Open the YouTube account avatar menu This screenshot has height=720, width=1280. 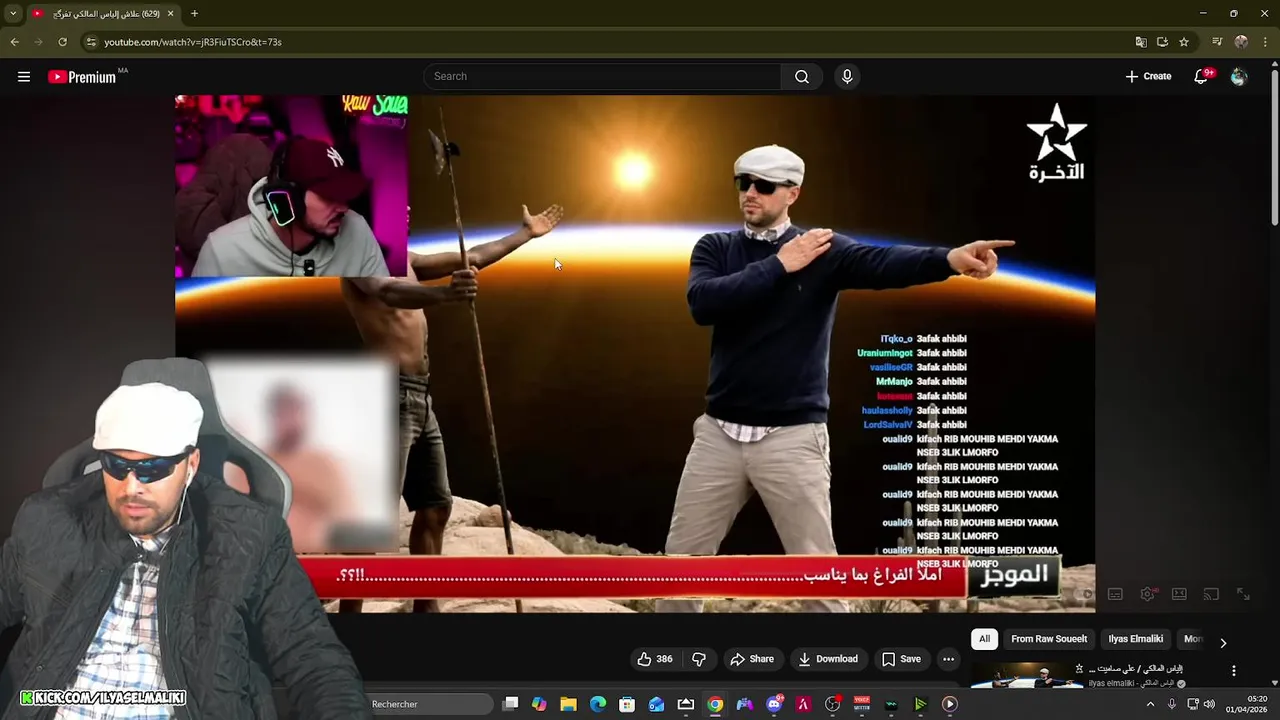point(1239,76)
